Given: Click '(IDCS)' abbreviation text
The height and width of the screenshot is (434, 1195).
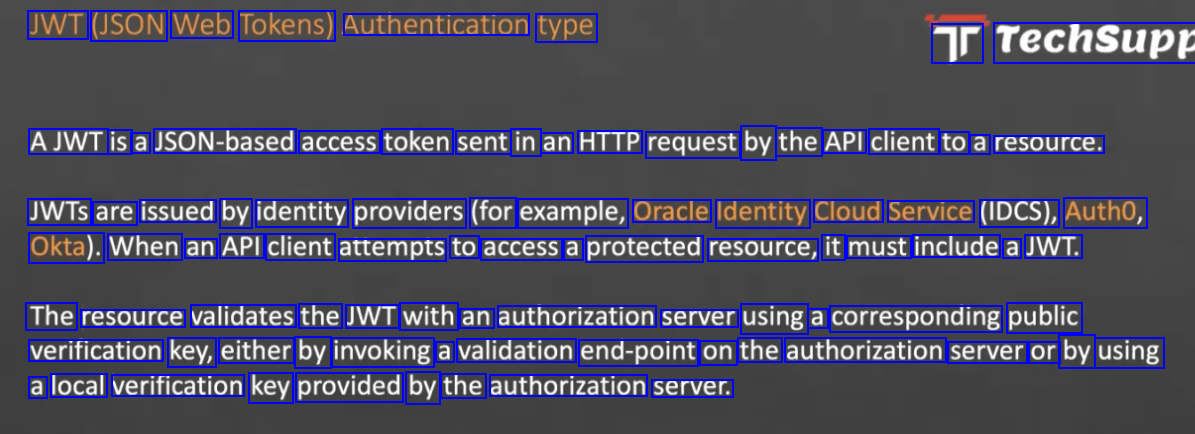Looking at the screenshot, I should (1018, 212).
